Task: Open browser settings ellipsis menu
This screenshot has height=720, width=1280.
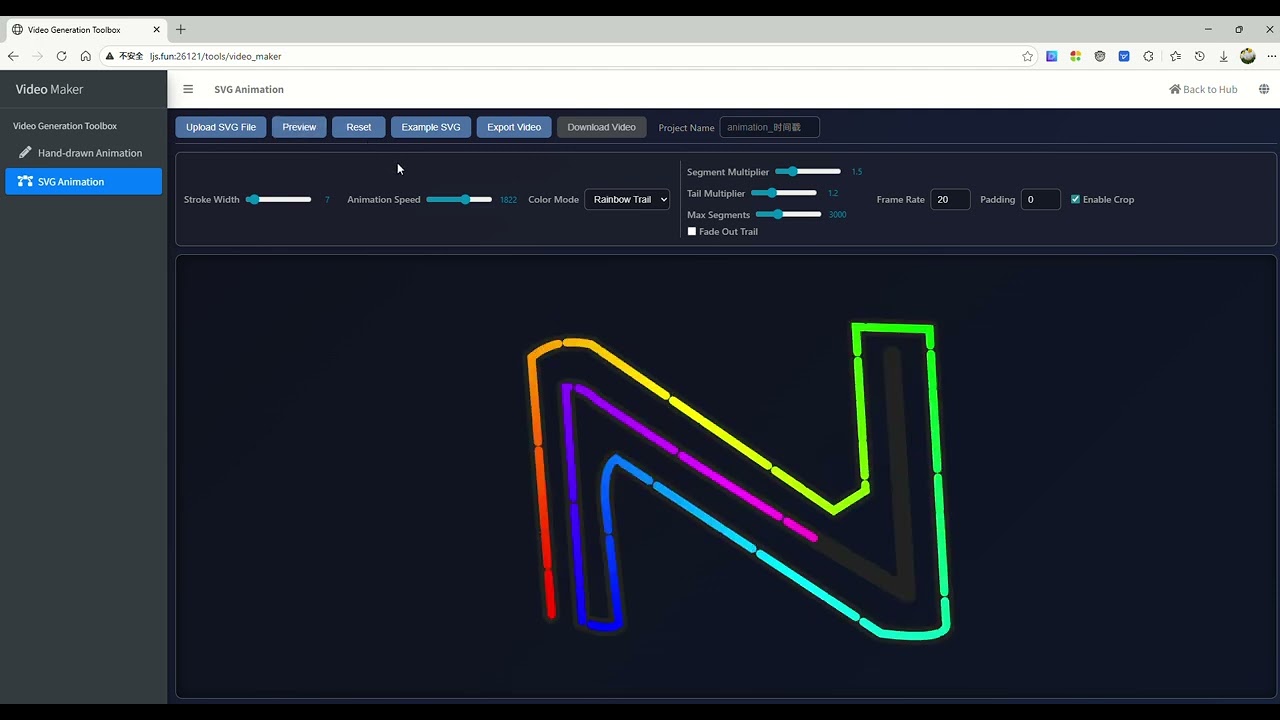Action: tap(1271, 56)
